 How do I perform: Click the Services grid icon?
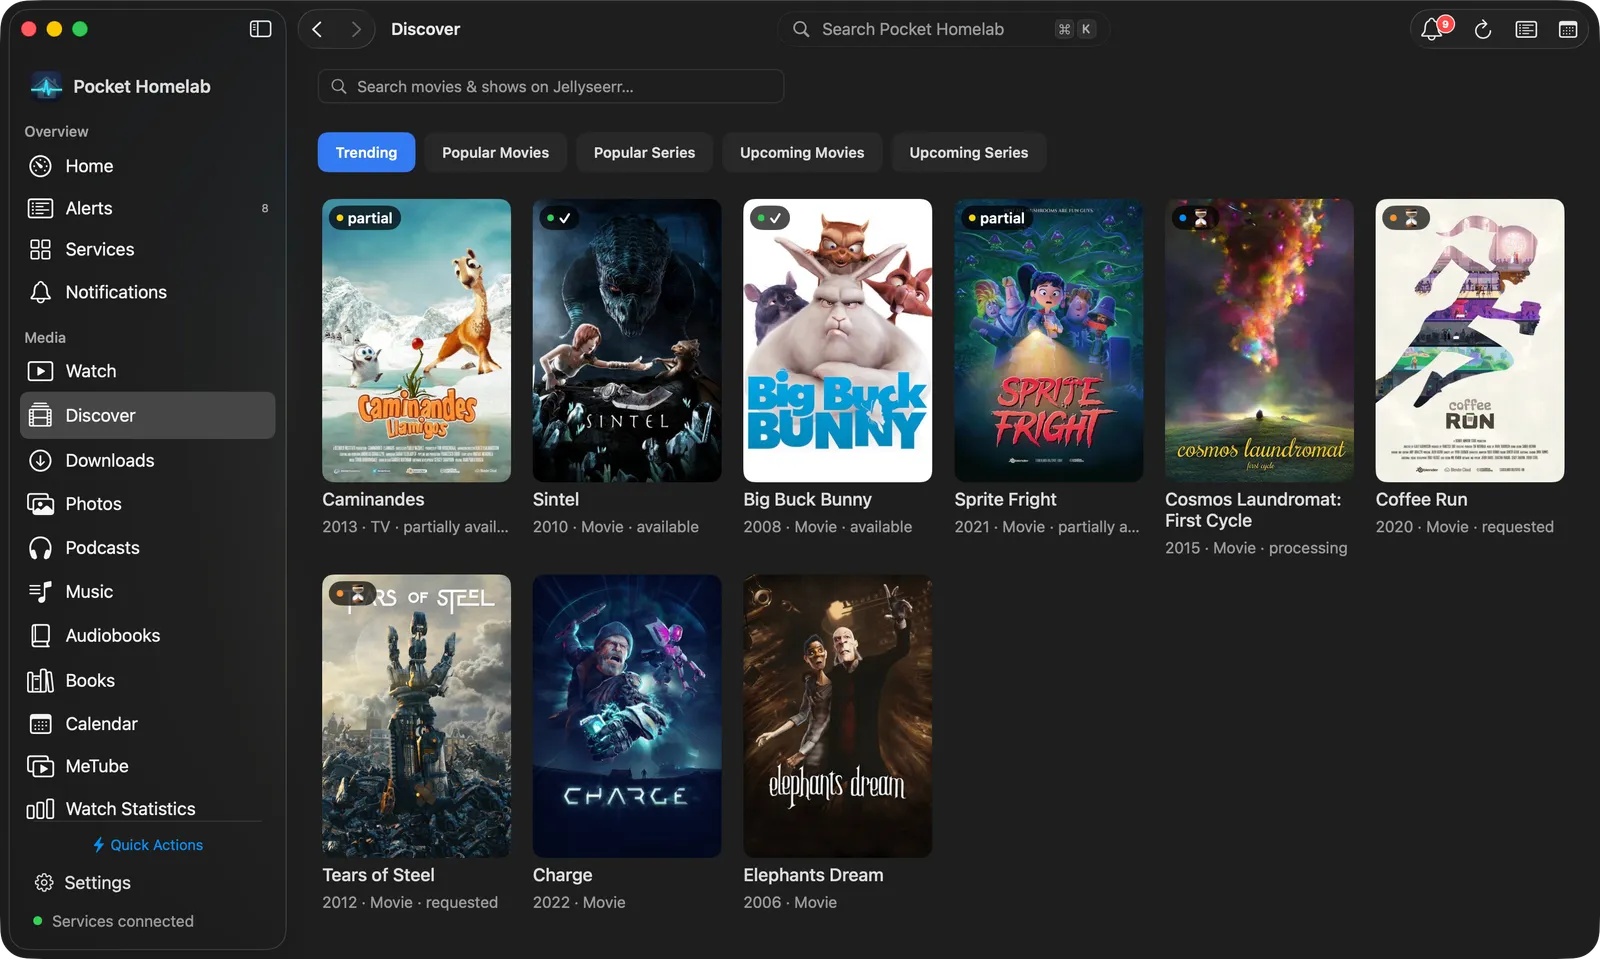[x=40, y=250]
